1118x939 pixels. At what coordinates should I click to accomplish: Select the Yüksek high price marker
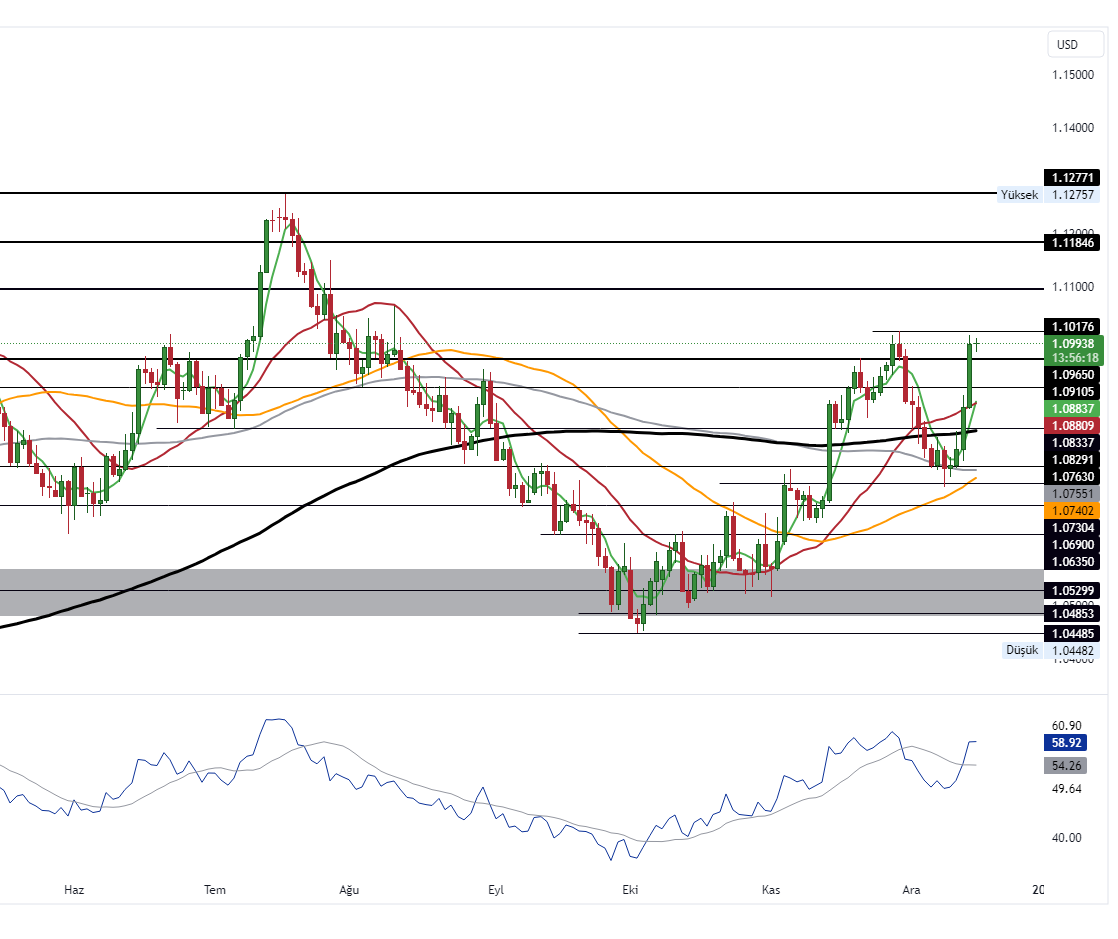pos(1019,195)
